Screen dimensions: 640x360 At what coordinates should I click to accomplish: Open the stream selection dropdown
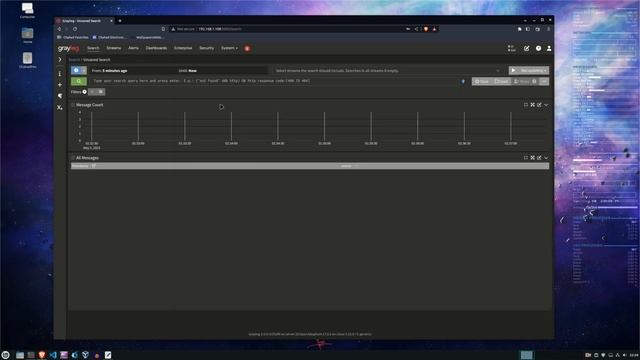tap(388, 71)
